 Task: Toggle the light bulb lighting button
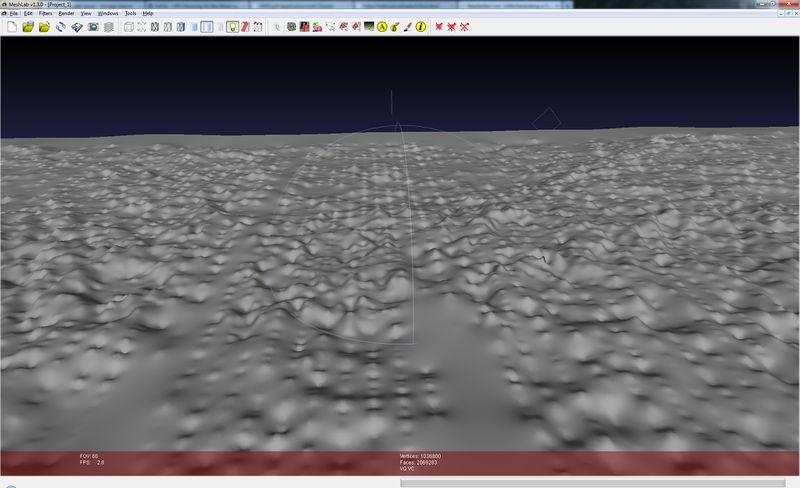(x=232, y=27)
